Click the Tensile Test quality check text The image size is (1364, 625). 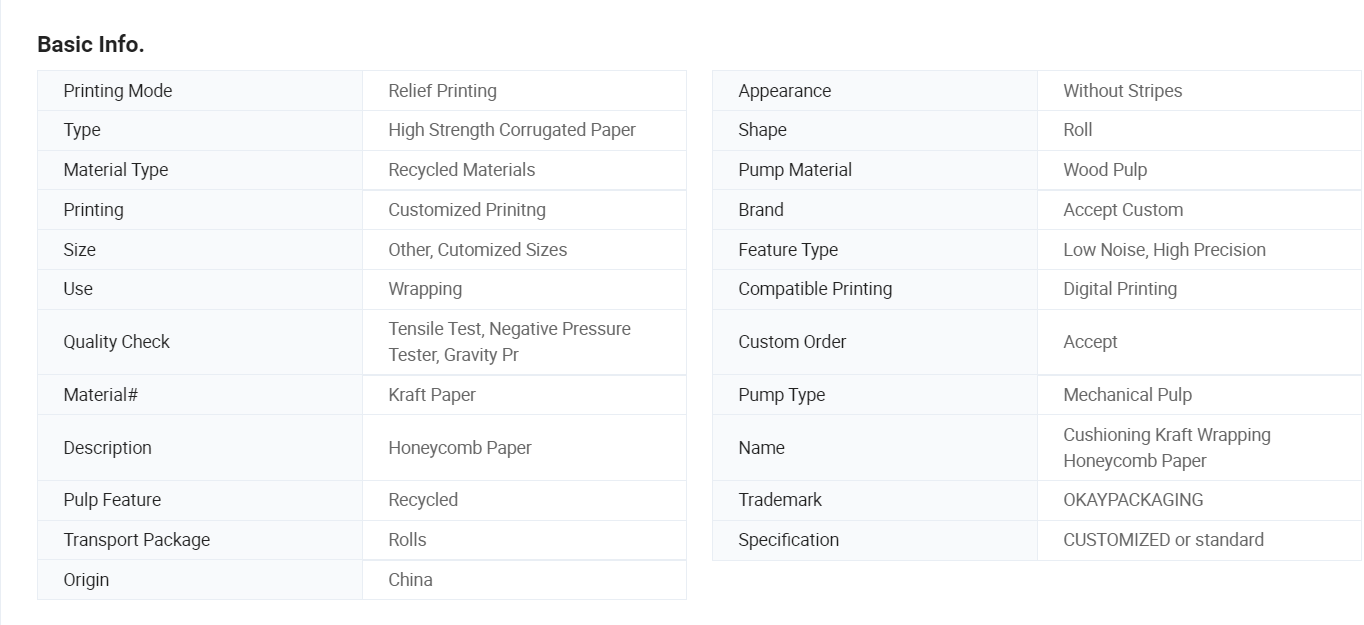(x=509, y=342)
